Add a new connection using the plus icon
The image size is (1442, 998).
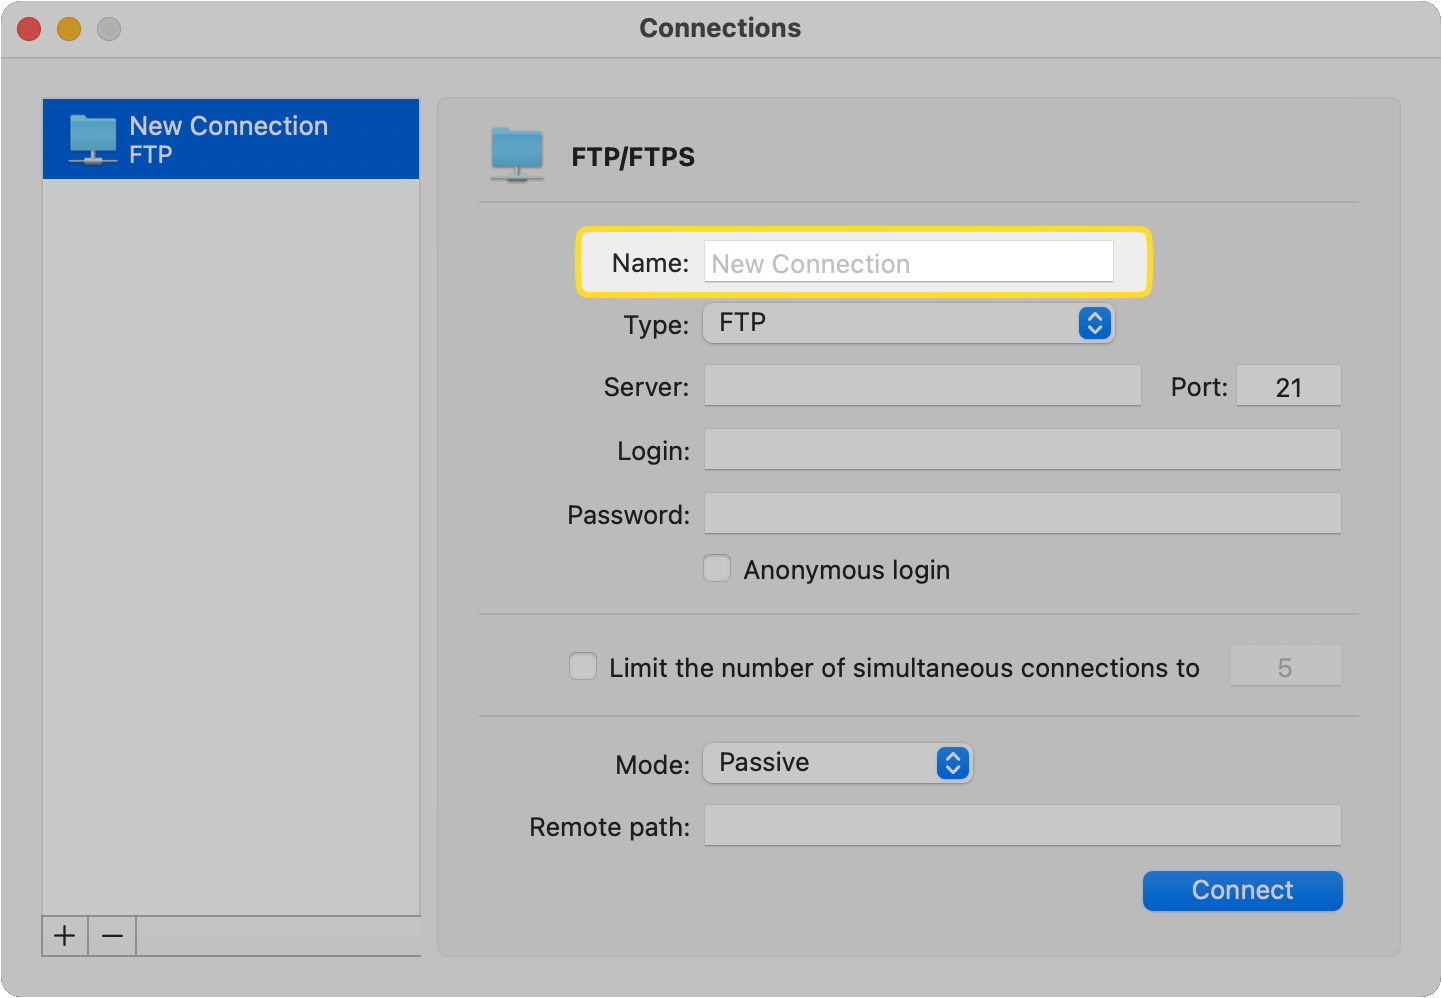(x=64, y=936)
